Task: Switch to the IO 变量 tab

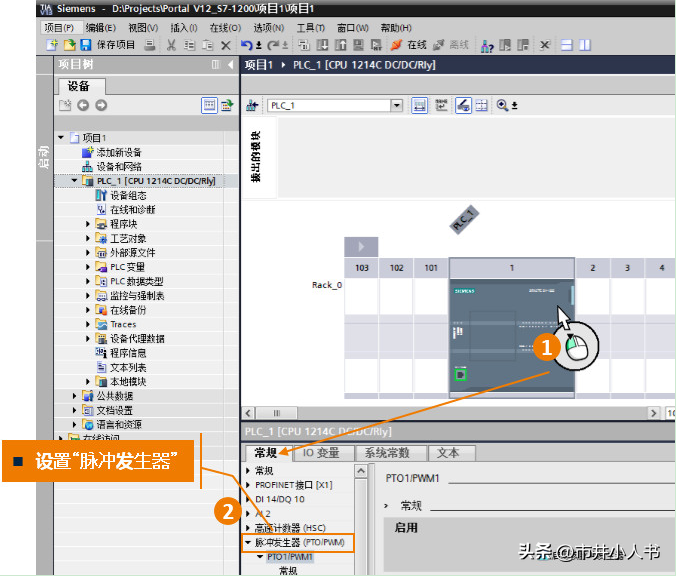Action: point(321,453)
